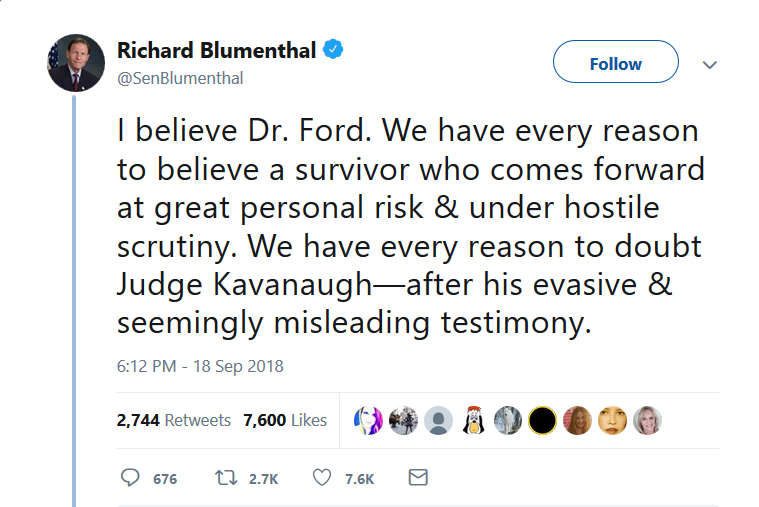Viewport: 759px width, 507px height.
Task: Like the tweet with the heart icon
Action: coord(321,478)
